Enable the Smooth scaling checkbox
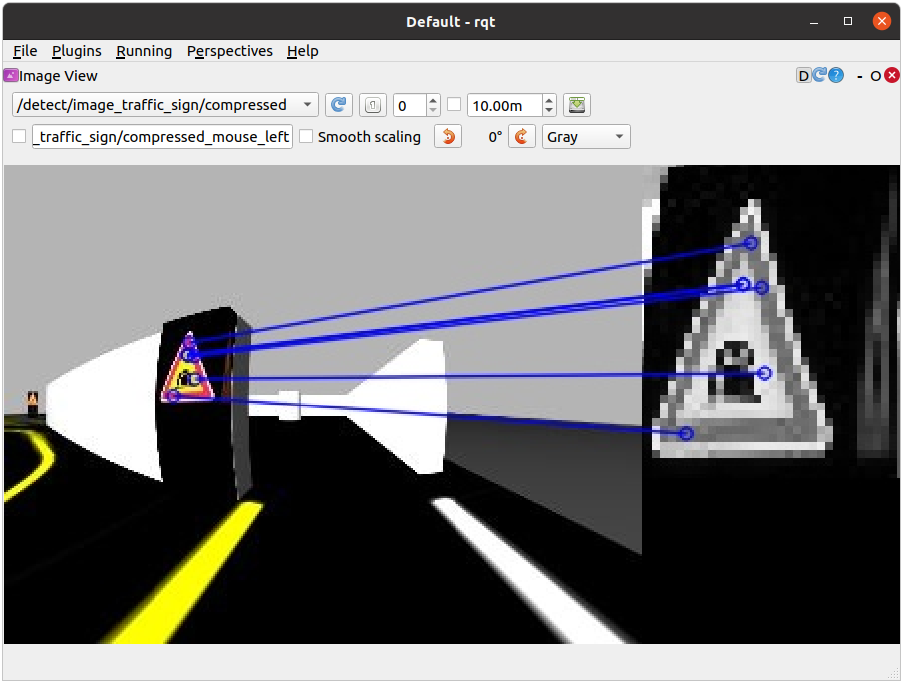 pyautogui.click(x=307, y=137)
